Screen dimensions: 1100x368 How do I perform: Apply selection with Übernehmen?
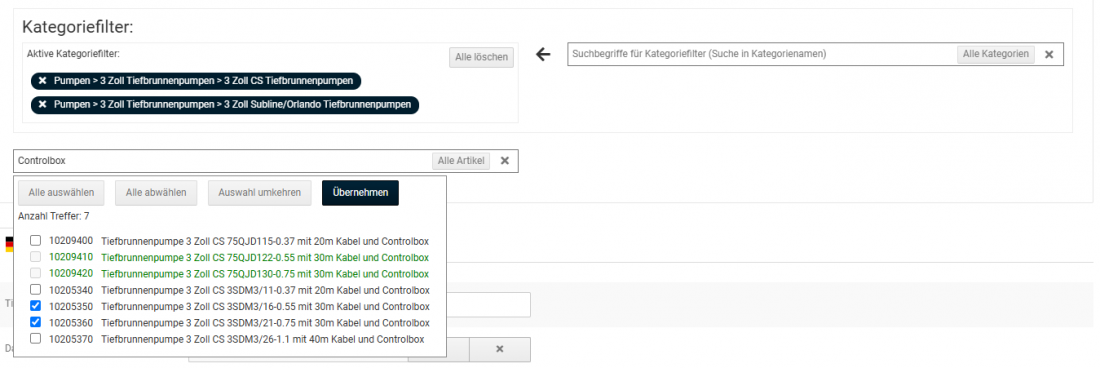click(x=361, y=193)
